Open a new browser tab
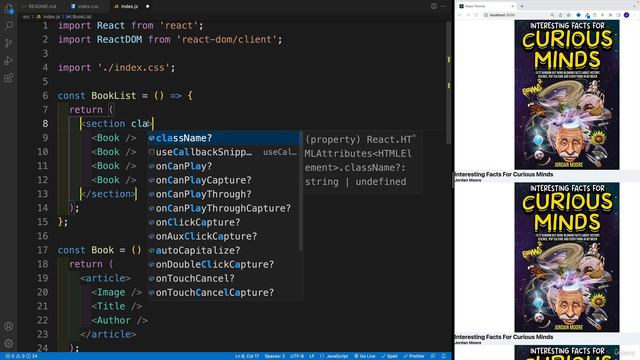Screen dimensions: 640x360 522,6
